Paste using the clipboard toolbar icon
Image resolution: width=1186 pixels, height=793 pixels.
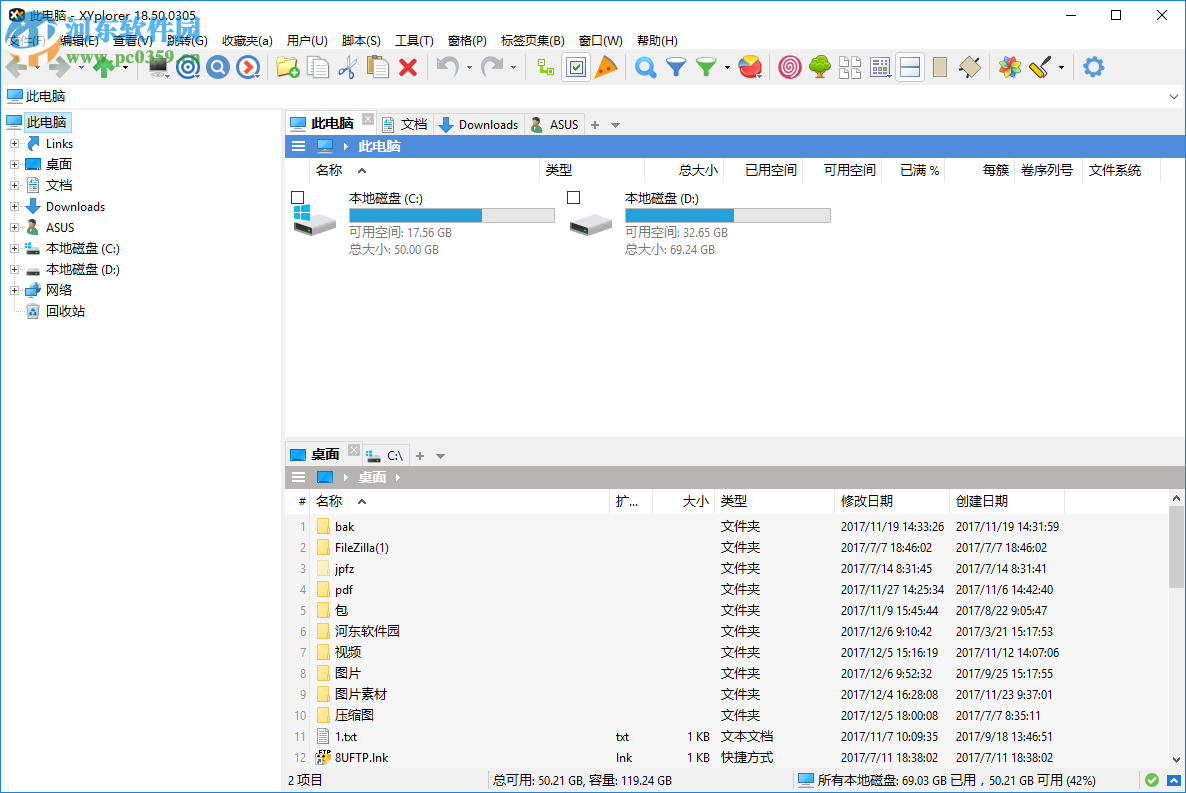[377, 67]
